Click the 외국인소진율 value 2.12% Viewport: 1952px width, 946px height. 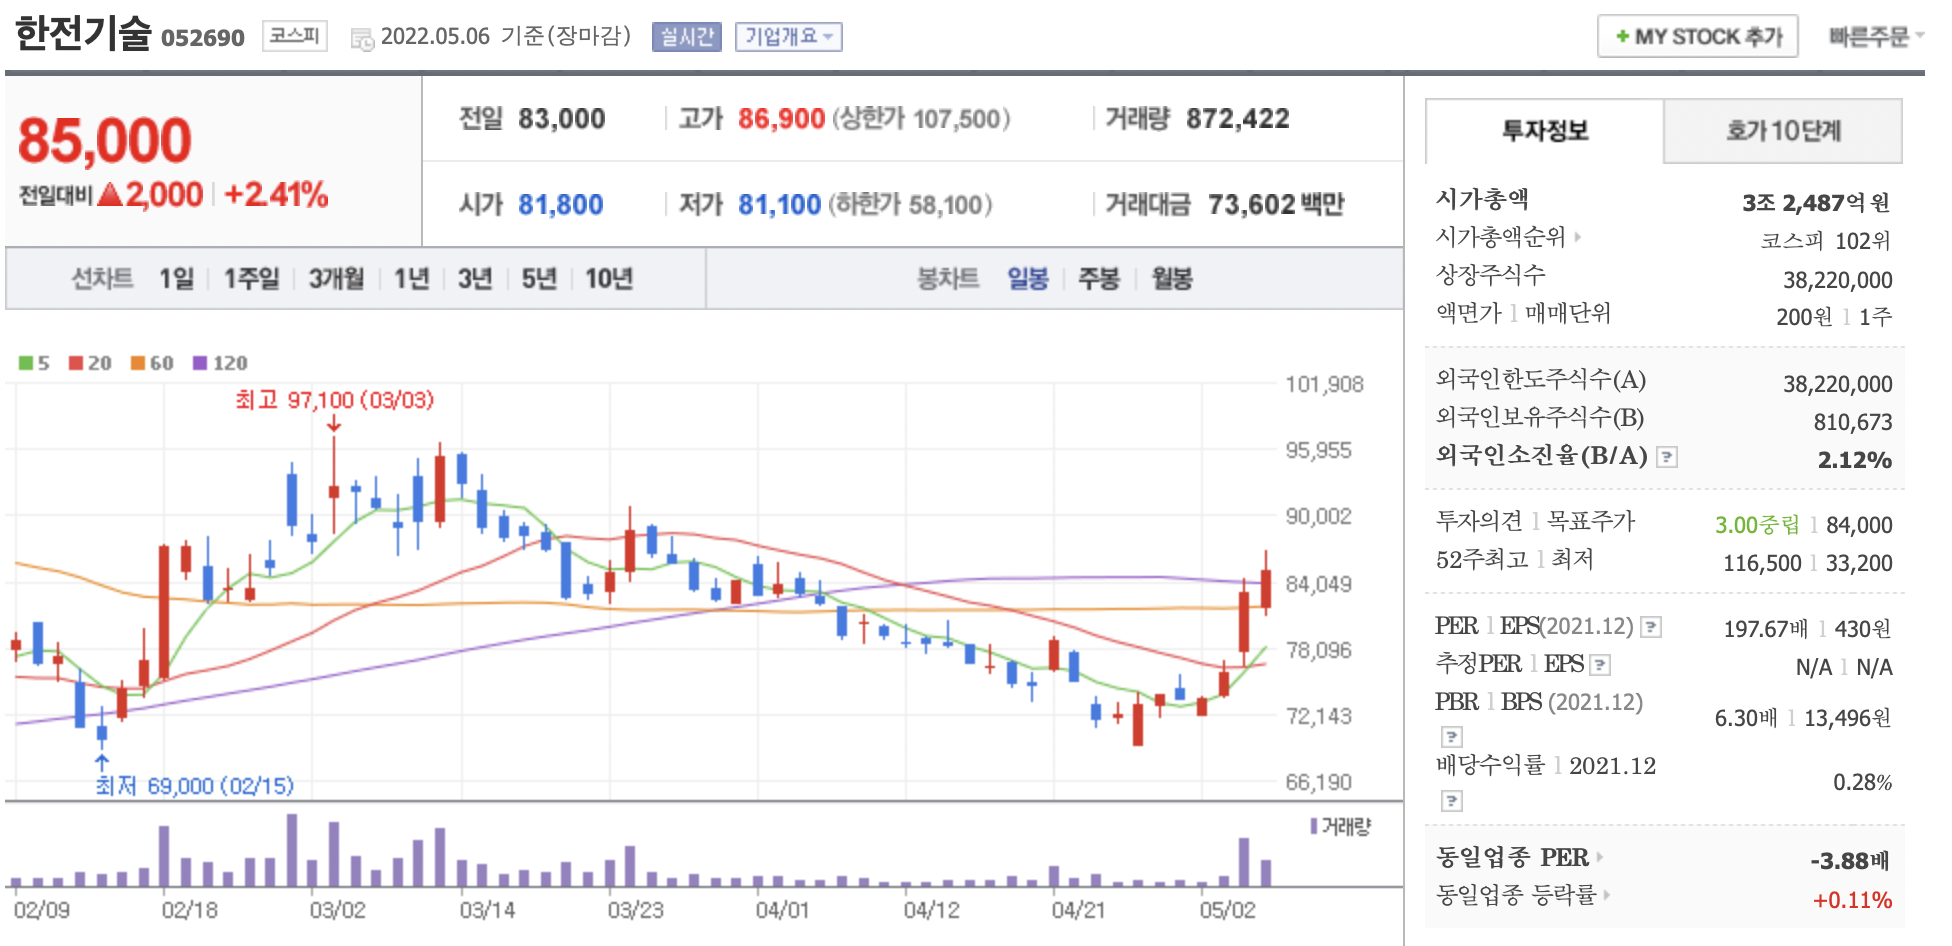1854,460
